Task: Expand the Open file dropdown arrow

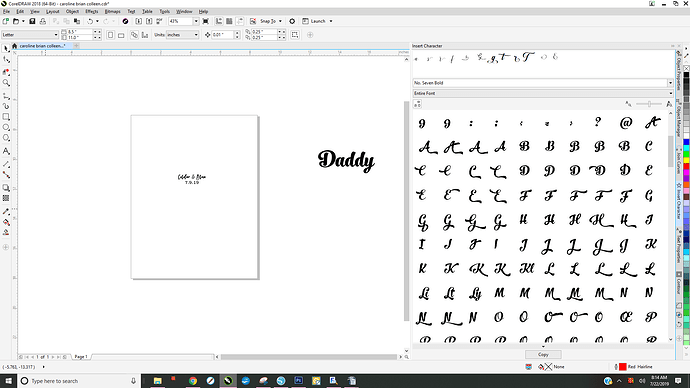Action: (x=23, y=21)
